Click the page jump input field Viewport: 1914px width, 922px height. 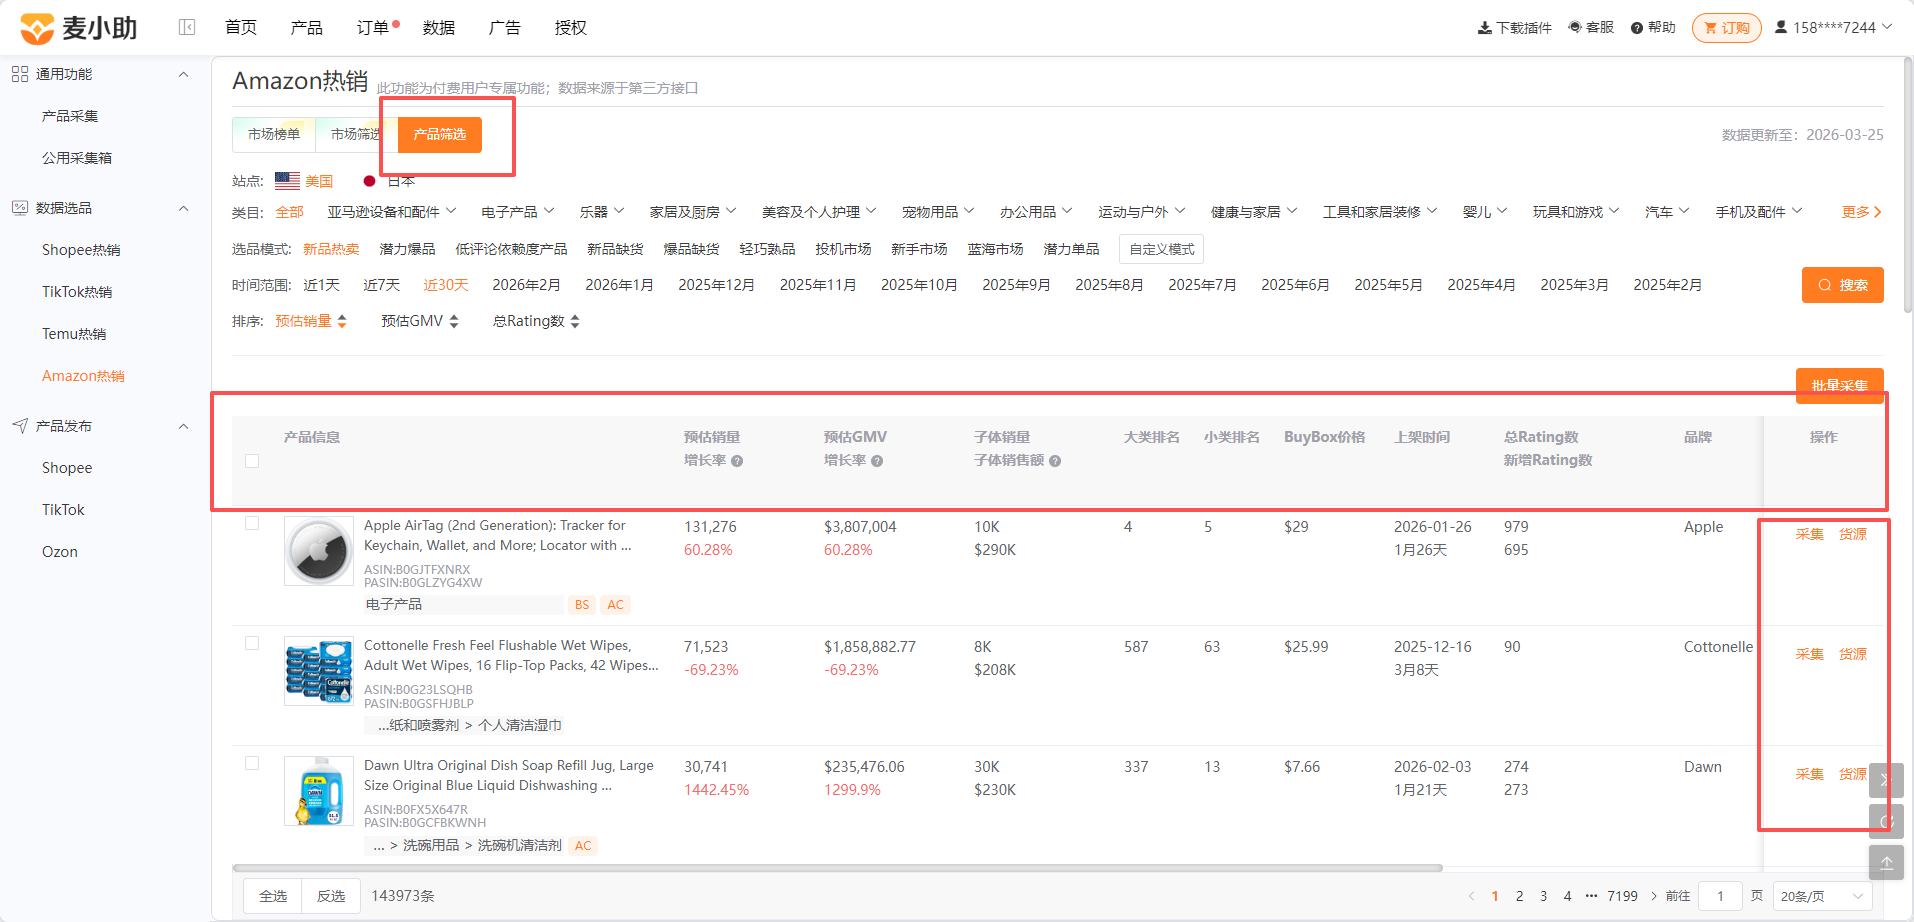1720,896
